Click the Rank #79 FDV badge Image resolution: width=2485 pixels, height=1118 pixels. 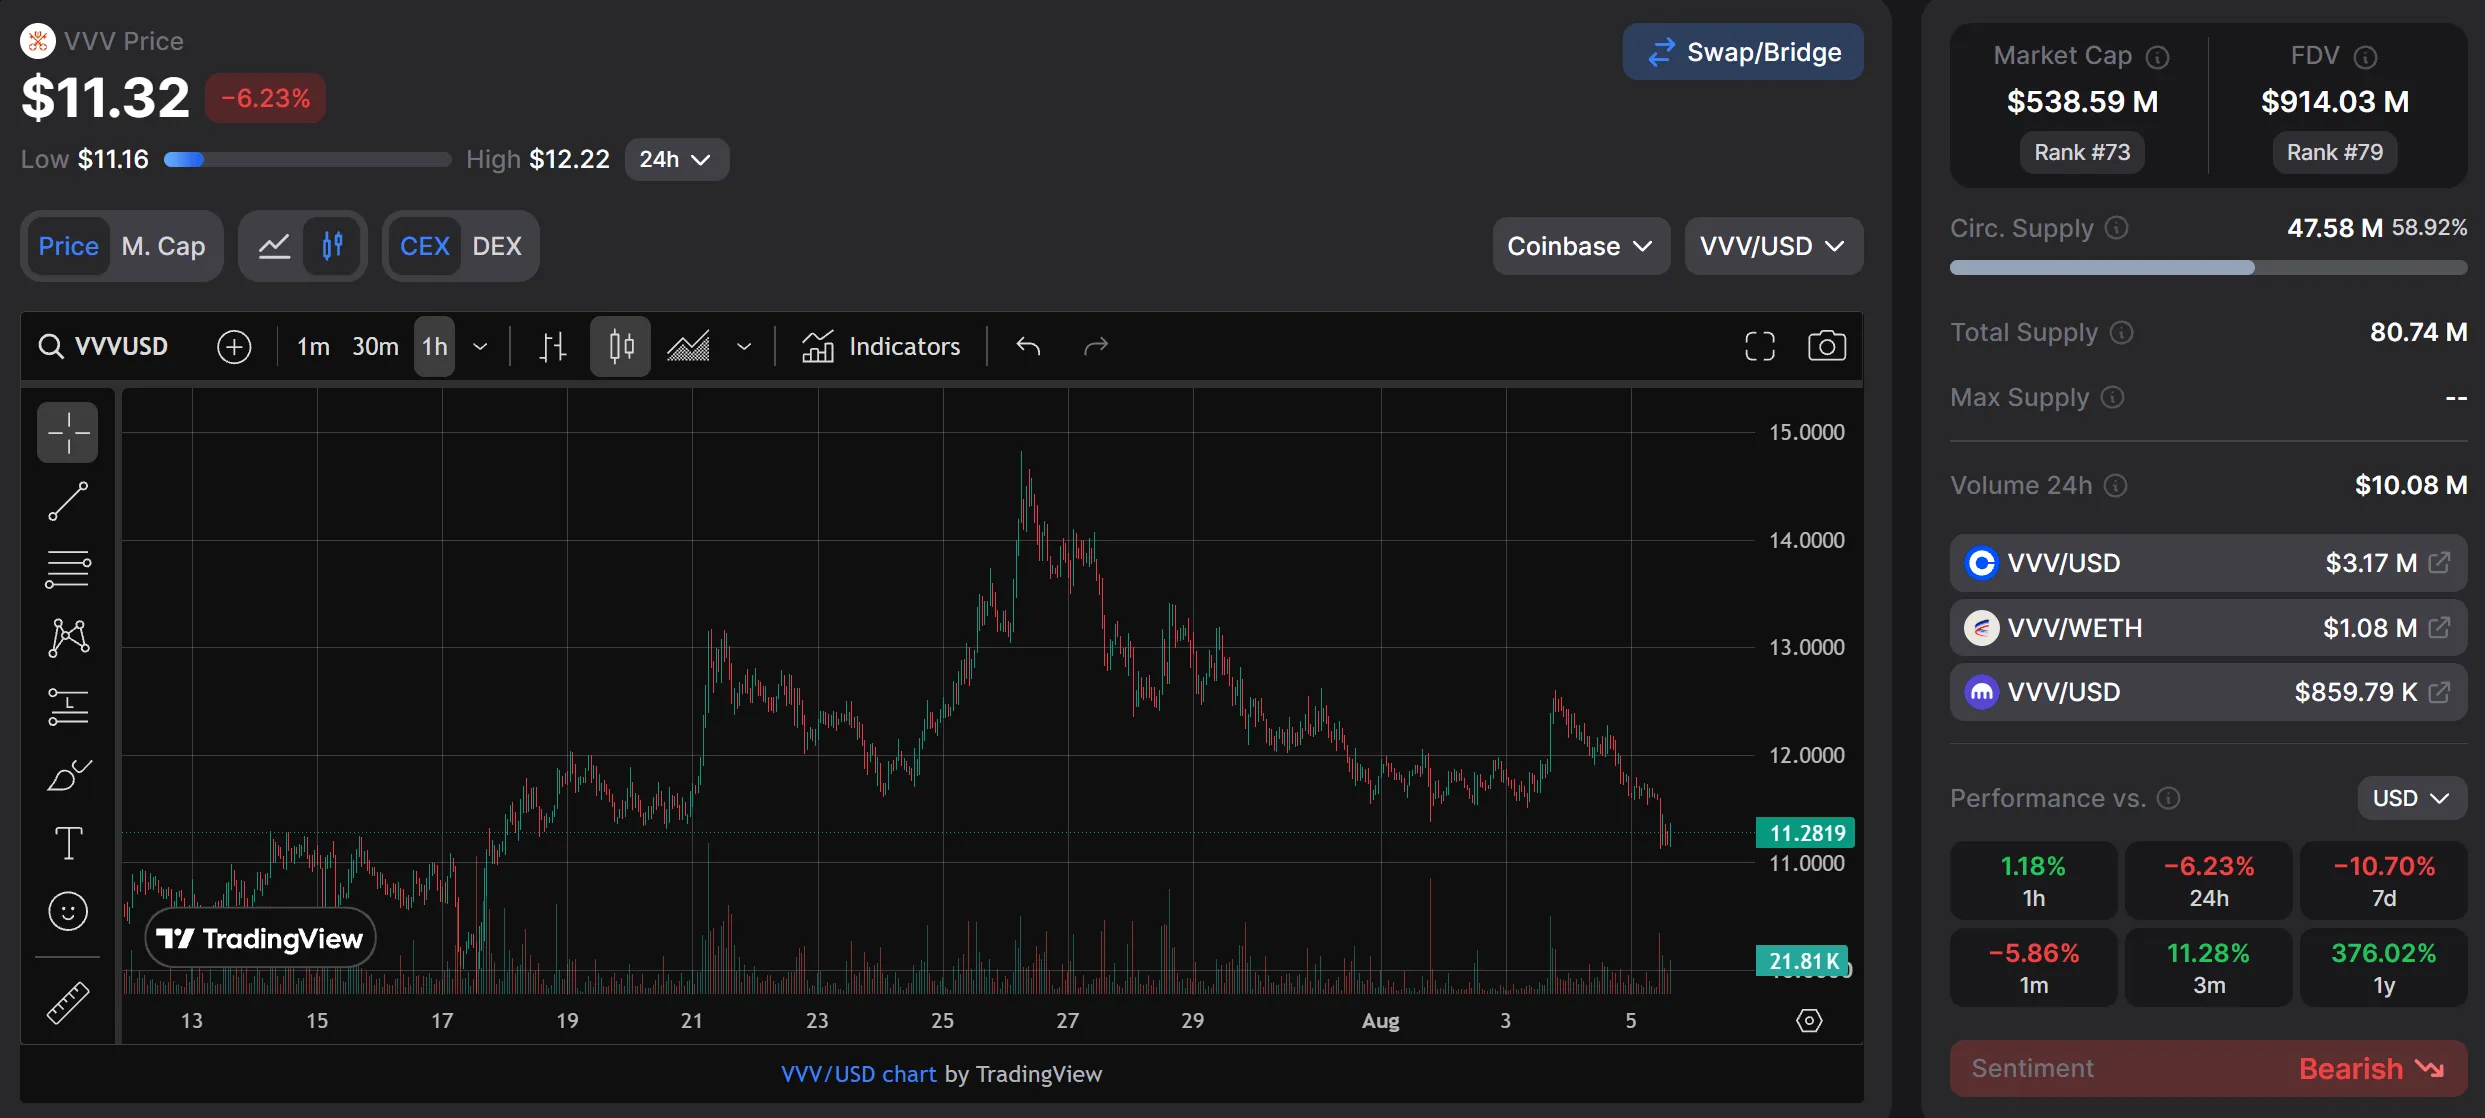pos(2335,152)
